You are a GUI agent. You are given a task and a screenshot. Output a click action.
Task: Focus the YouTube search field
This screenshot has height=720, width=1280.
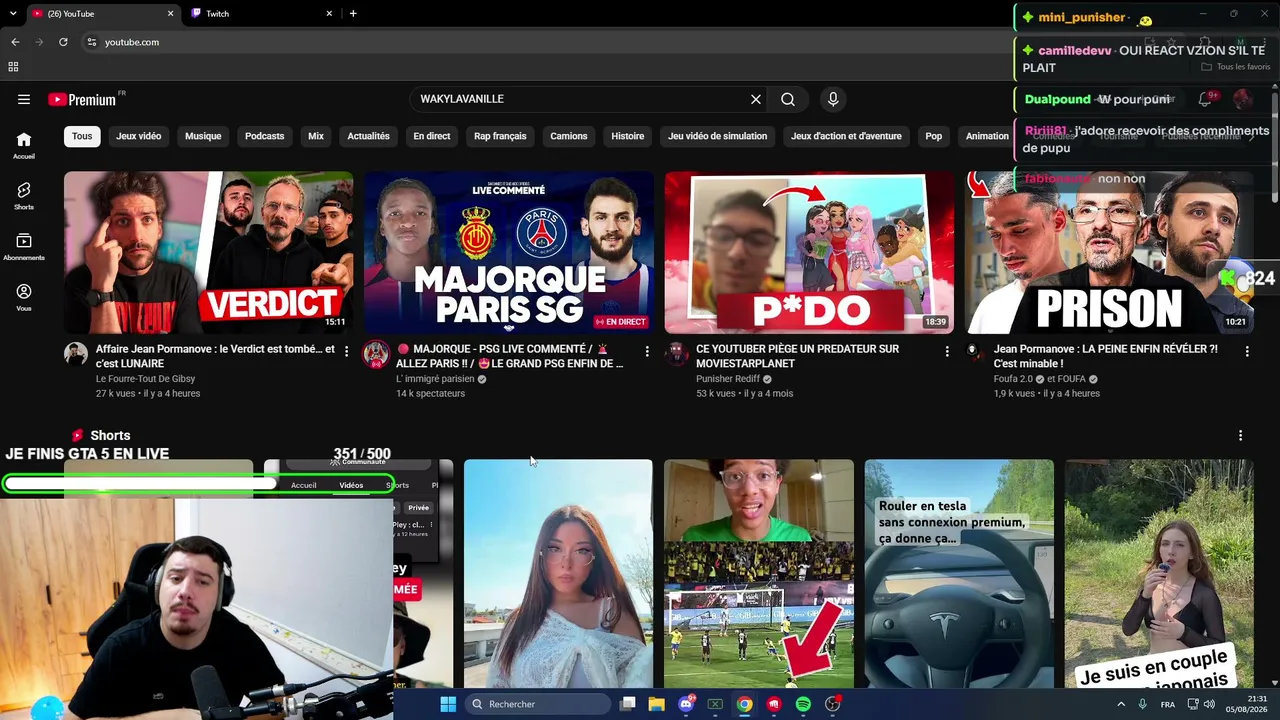[580, 99]
